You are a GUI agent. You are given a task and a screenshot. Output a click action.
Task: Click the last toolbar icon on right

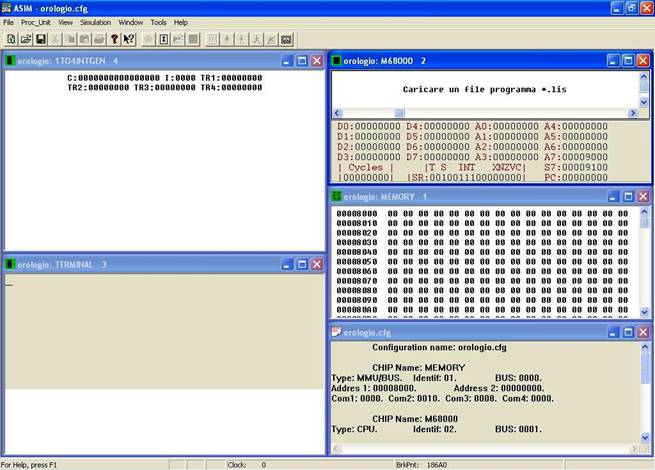(x=286, y=39)
